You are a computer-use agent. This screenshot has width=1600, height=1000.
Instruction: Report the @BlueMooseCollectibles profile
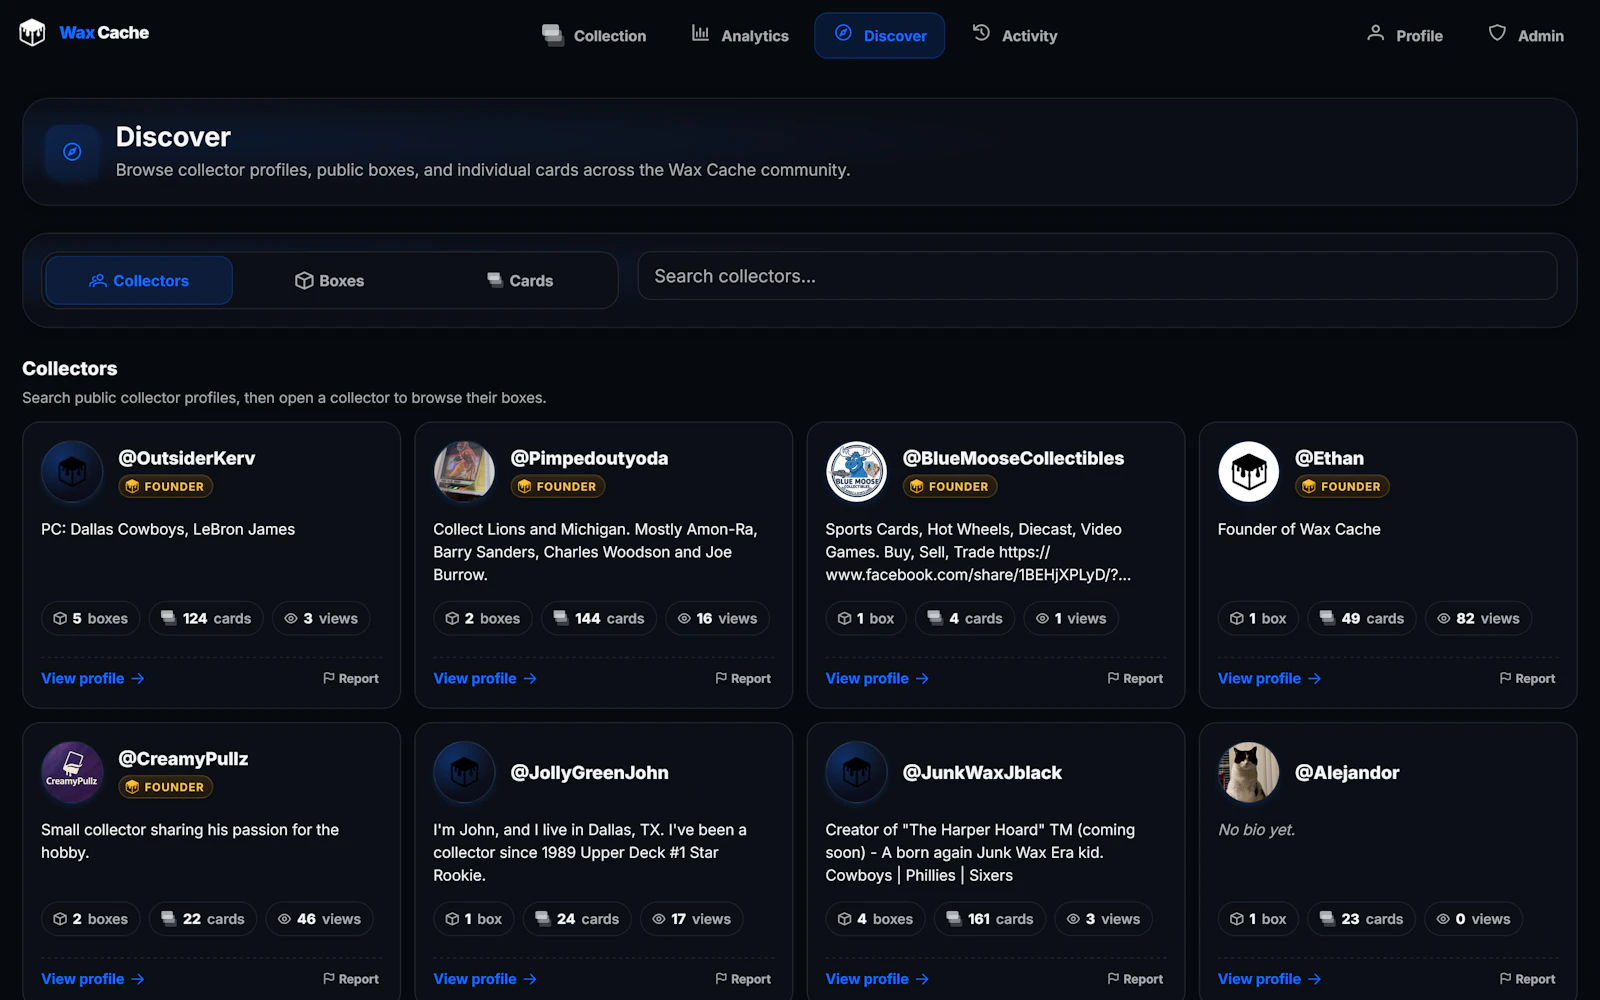point(1135,678)
